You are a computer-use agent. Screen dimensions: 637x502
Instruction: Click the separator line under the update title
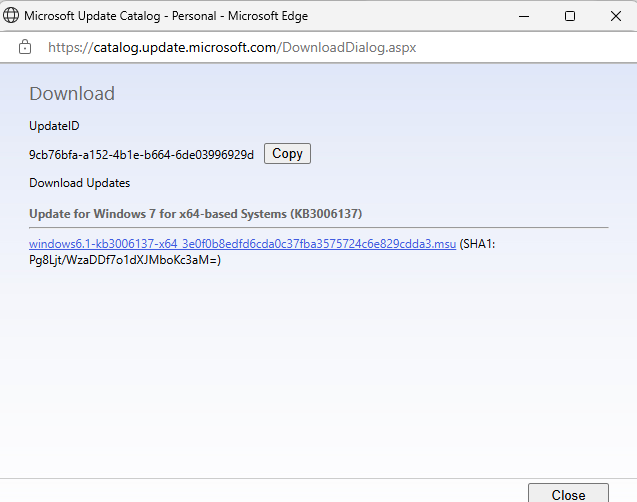coord(318,227)
